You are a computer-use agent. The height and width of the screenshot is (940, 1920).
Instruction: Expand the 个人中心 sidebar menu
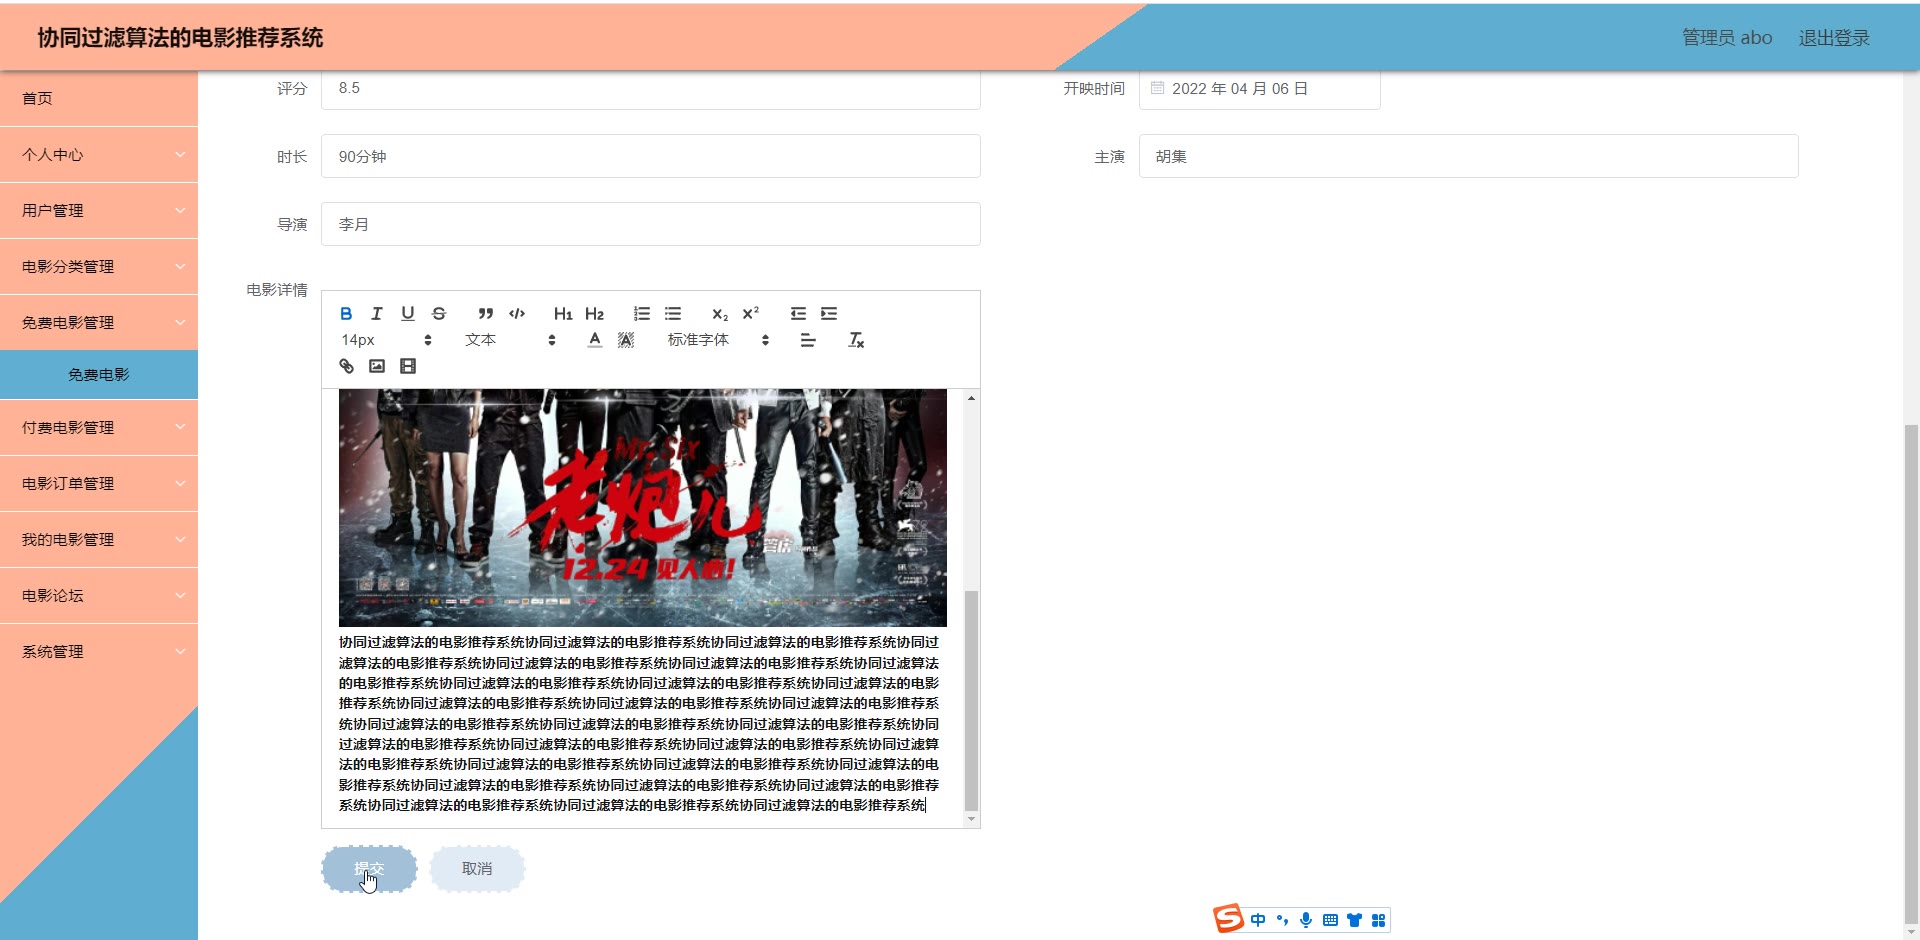[x=99, y=155]
